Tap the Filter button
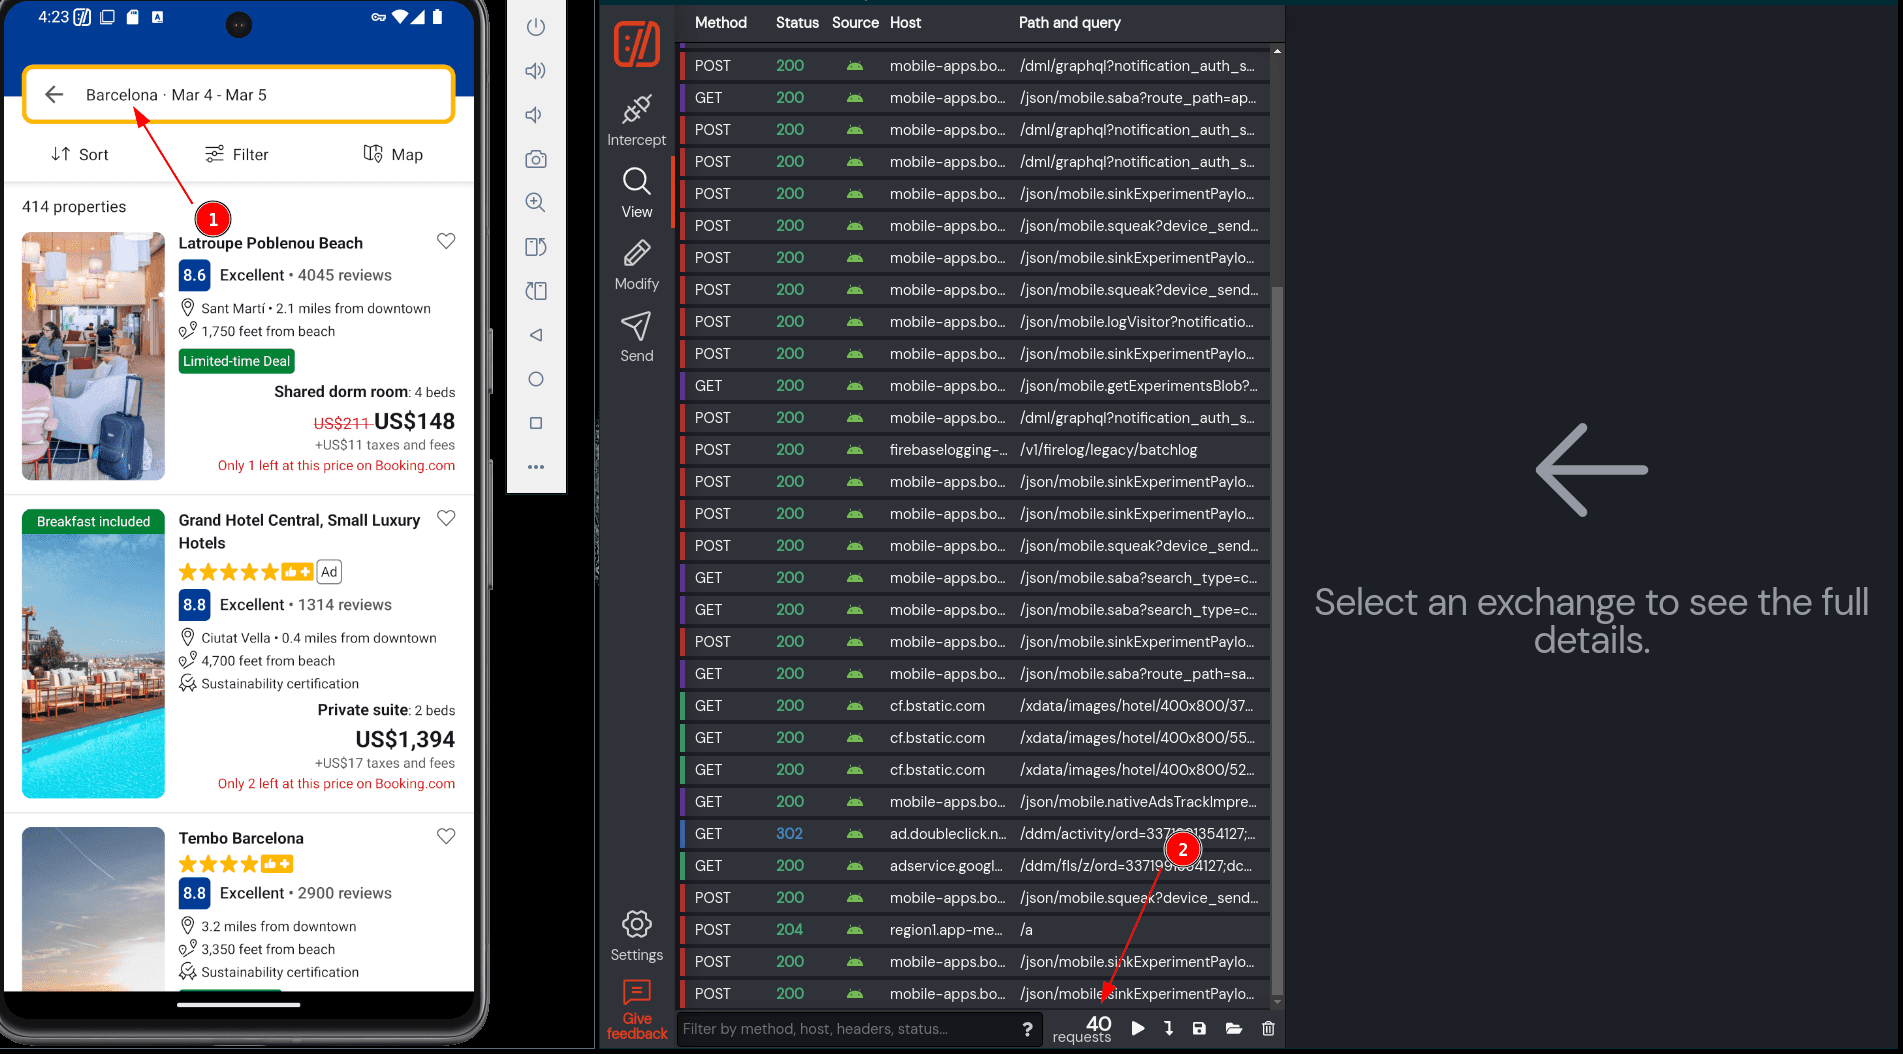 [x=237, y=154]
